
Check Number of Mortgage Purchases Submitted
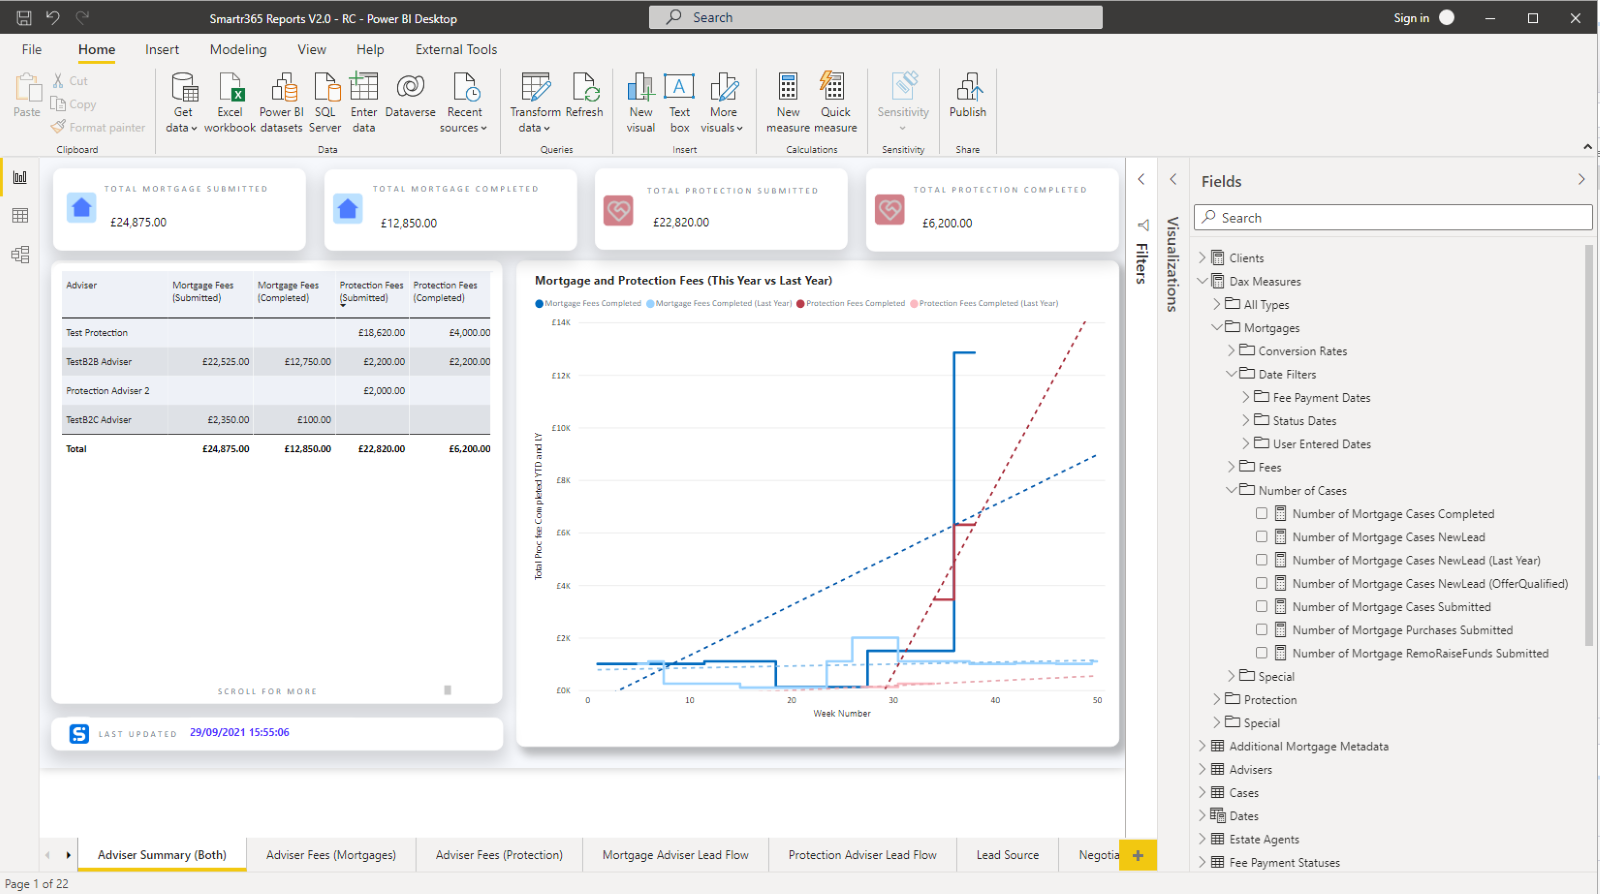click(x=1262, y=630)
